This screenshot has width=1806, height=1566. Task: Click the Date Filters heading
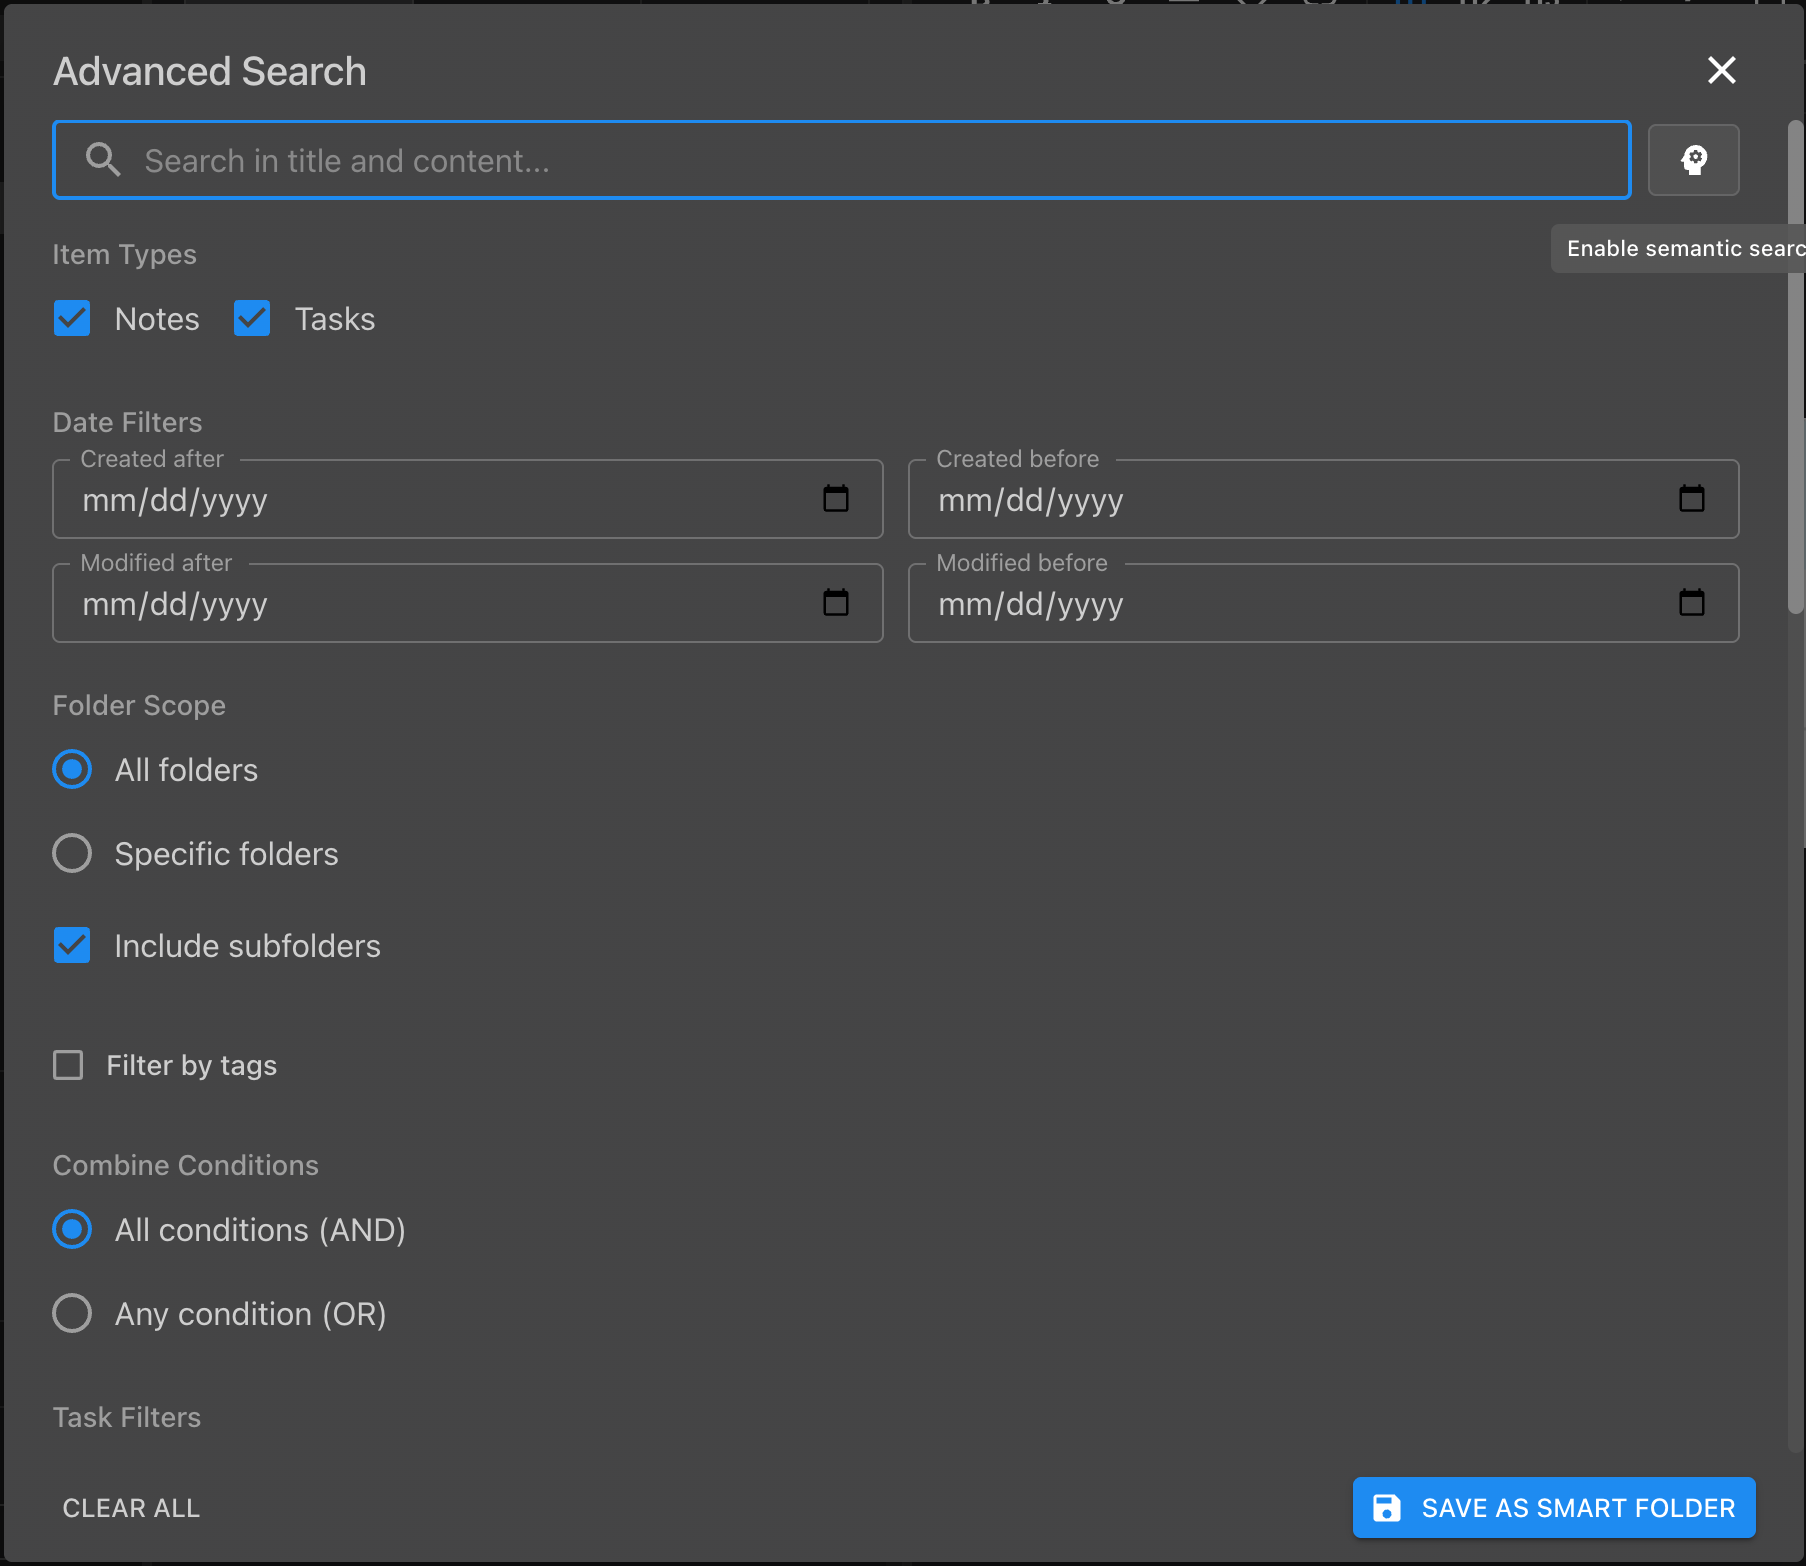point(127,423)
